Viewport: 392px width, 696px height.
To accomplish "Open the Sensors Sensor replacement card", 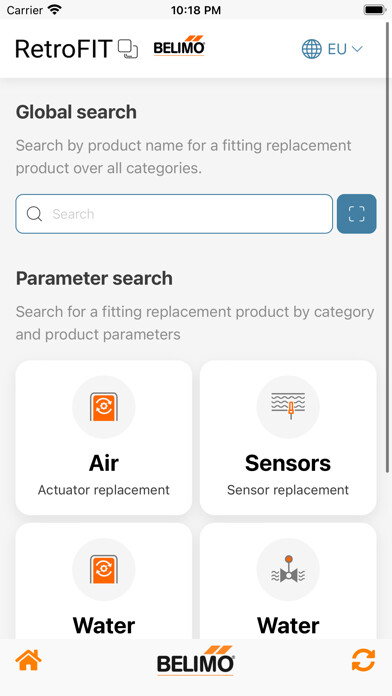I will [288, 438].
